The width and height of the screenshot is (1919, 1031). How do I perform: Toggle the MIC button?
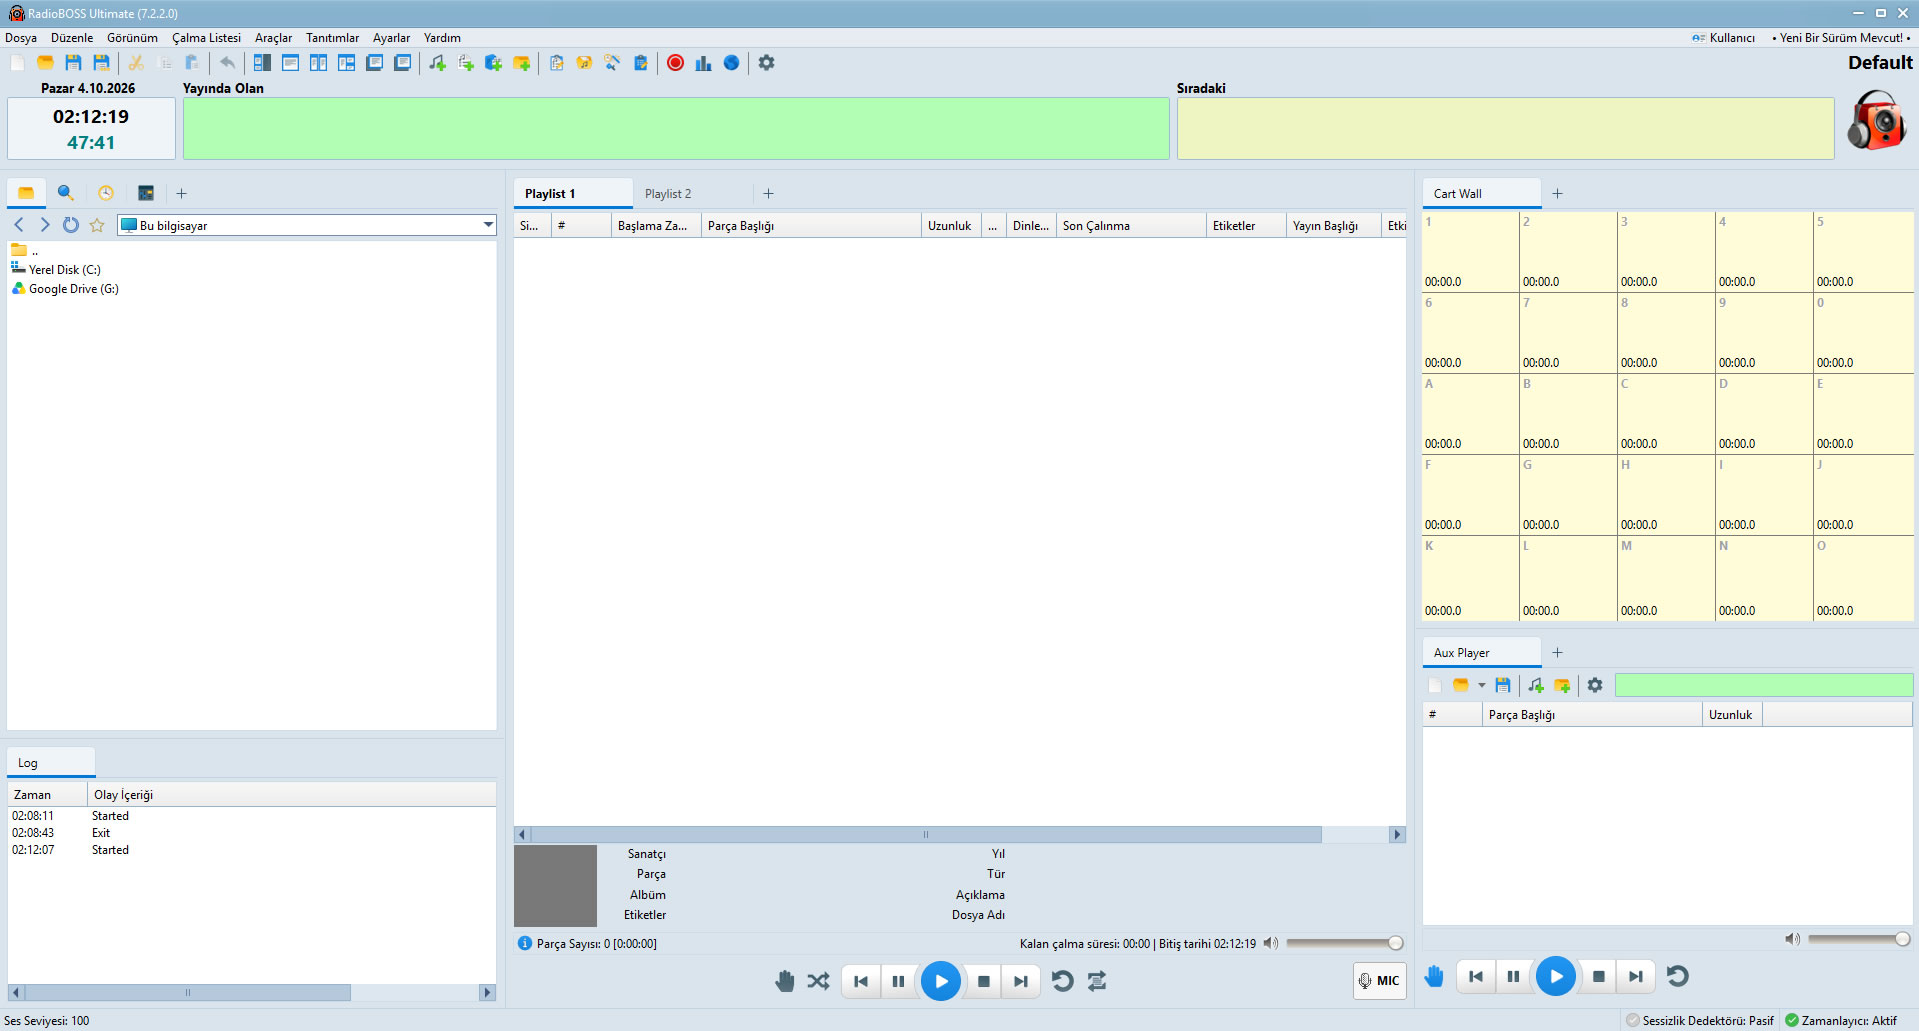click(1379, 981)
